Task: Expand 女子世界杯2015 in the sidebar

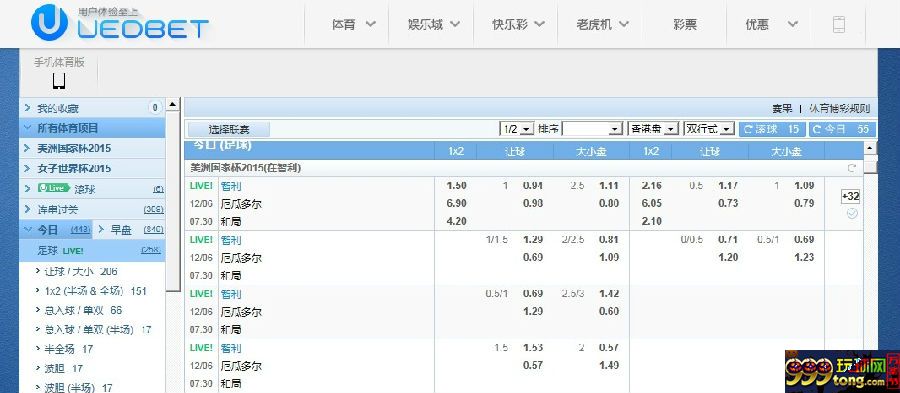Action: [x=92, y=168]
